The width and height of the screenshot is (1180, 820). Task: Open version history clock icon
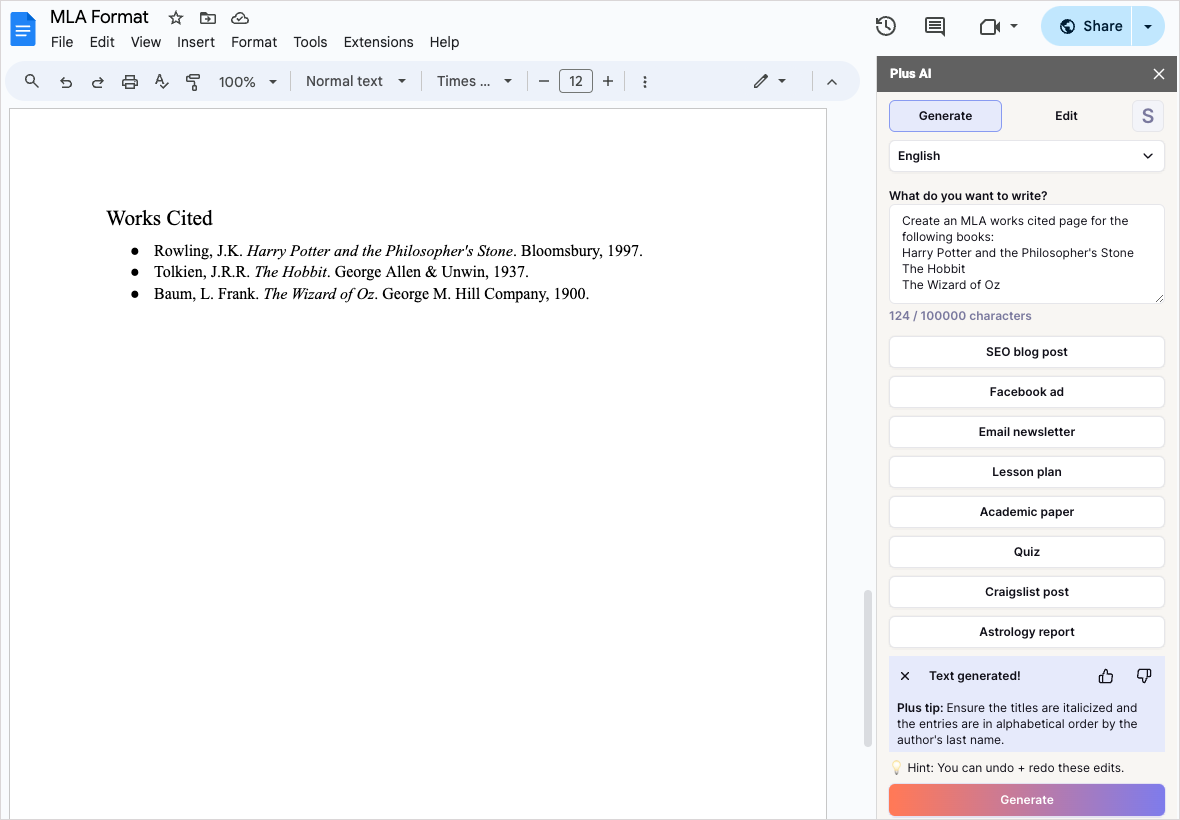pos(886,26)
